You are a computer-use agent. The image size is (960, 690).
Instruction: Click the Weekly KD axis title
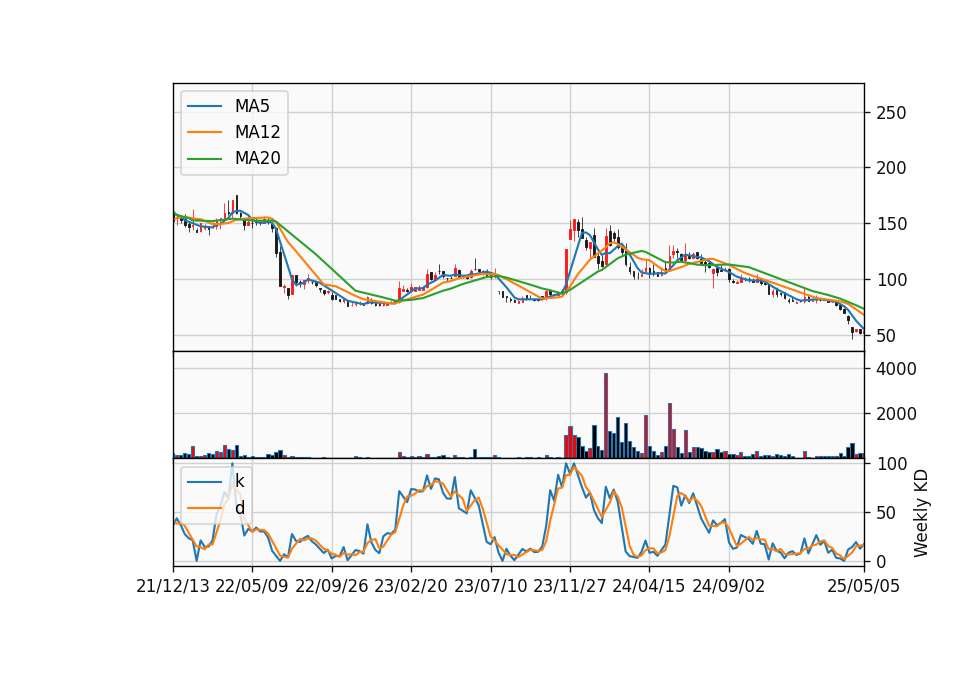pyautogui.click(x=921, y=514)
